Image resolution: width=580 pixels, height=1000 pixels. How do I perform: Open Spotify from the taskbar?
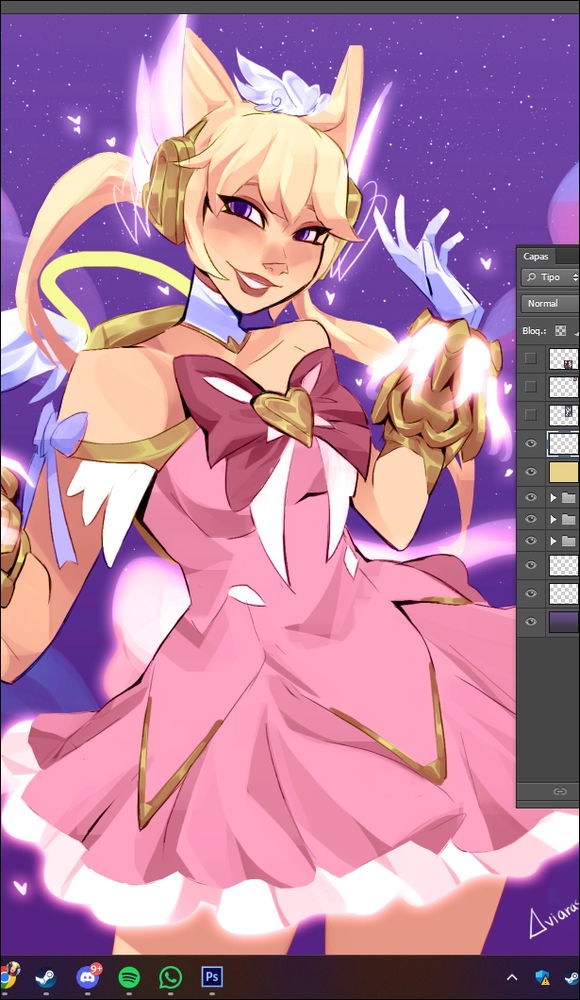tap(130, 977)
